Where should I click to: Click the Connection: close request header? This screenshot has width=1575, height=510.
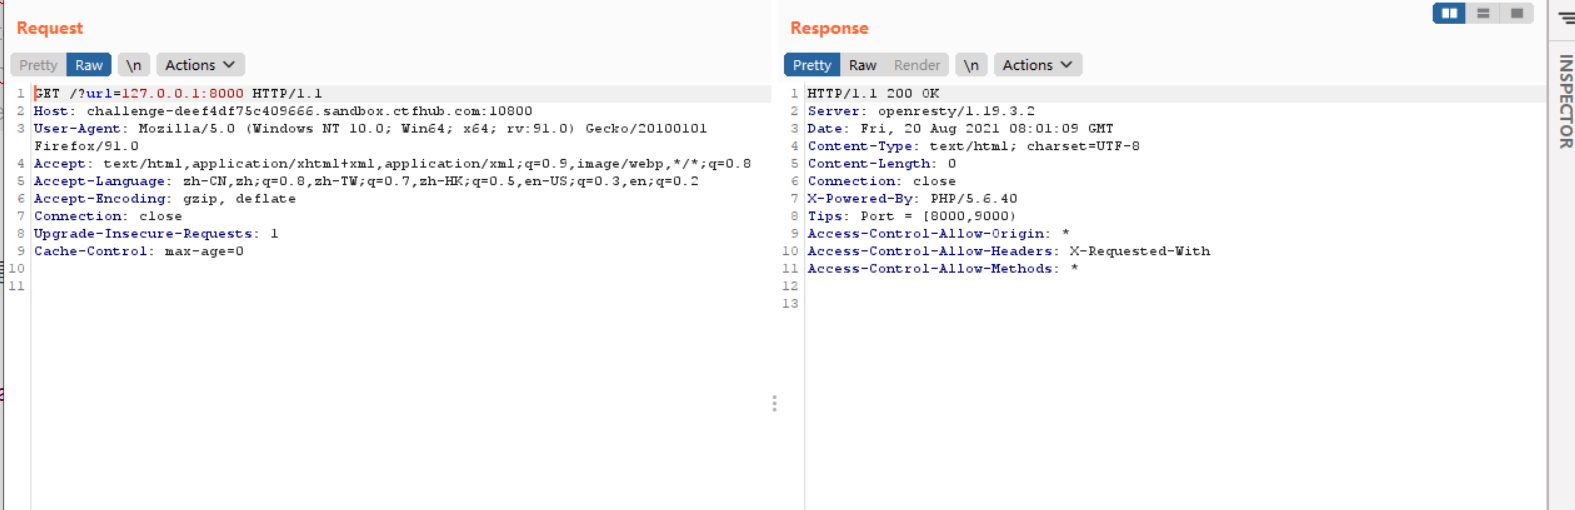[x=108, y=216]
